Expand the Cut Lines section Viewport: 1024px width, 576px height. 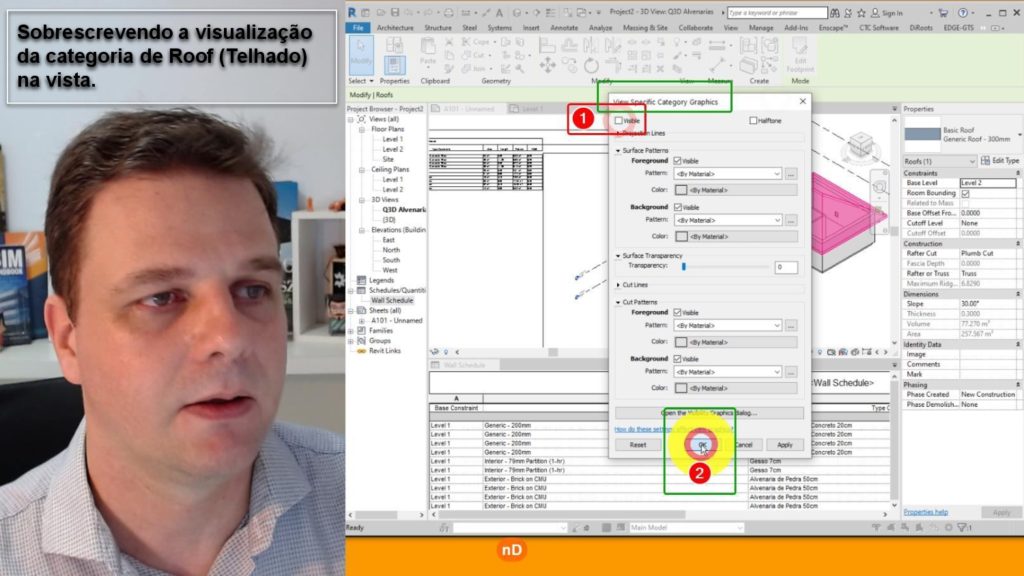point(618,285)
